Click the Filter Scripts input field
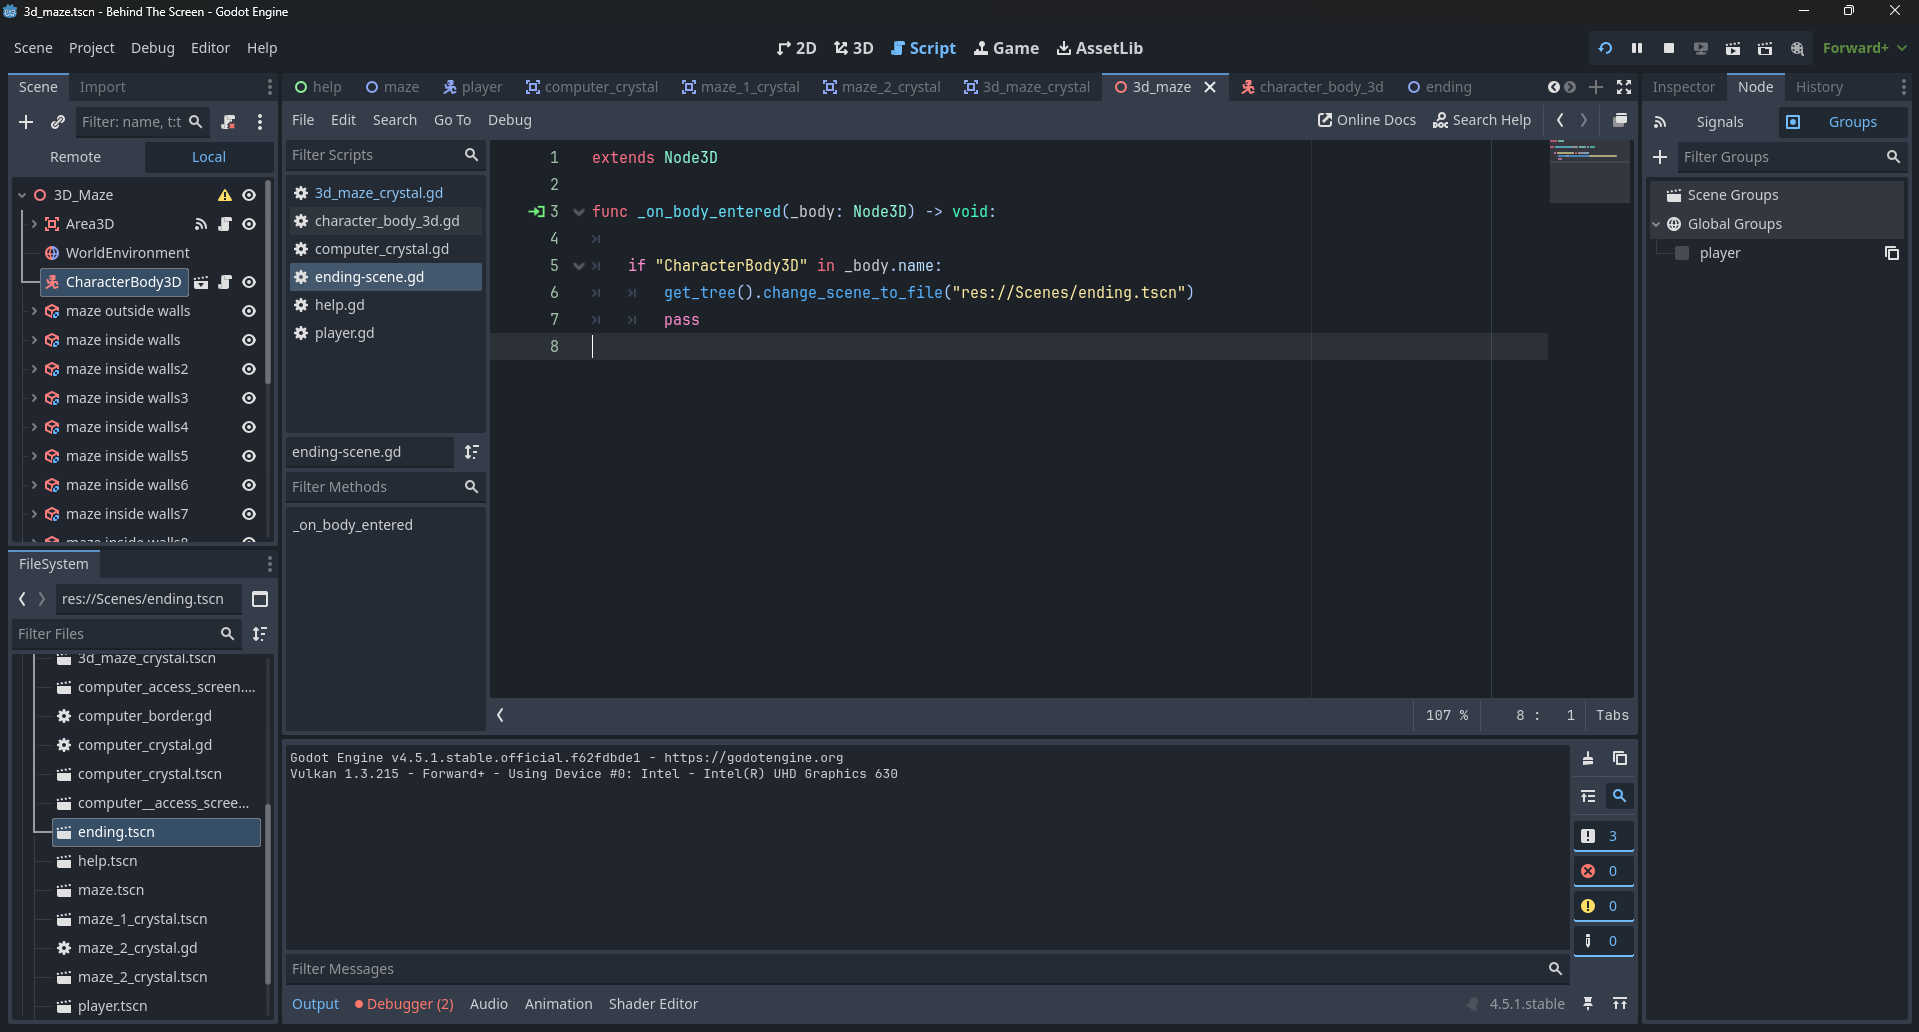This screenshot has height=1032, width=1919. pos(374,155)
